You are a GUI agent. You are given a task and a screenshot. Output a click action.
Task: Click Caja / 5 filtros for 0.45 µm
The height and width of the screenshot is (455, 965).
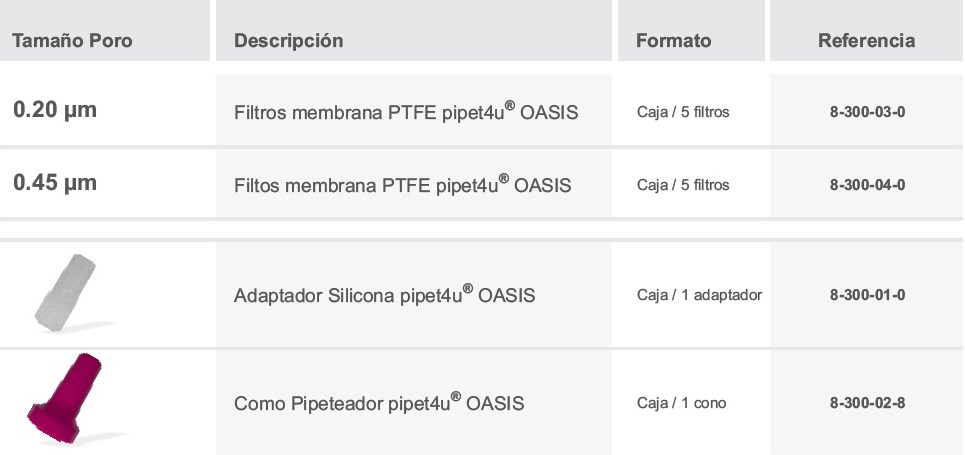tap(683, 185)
